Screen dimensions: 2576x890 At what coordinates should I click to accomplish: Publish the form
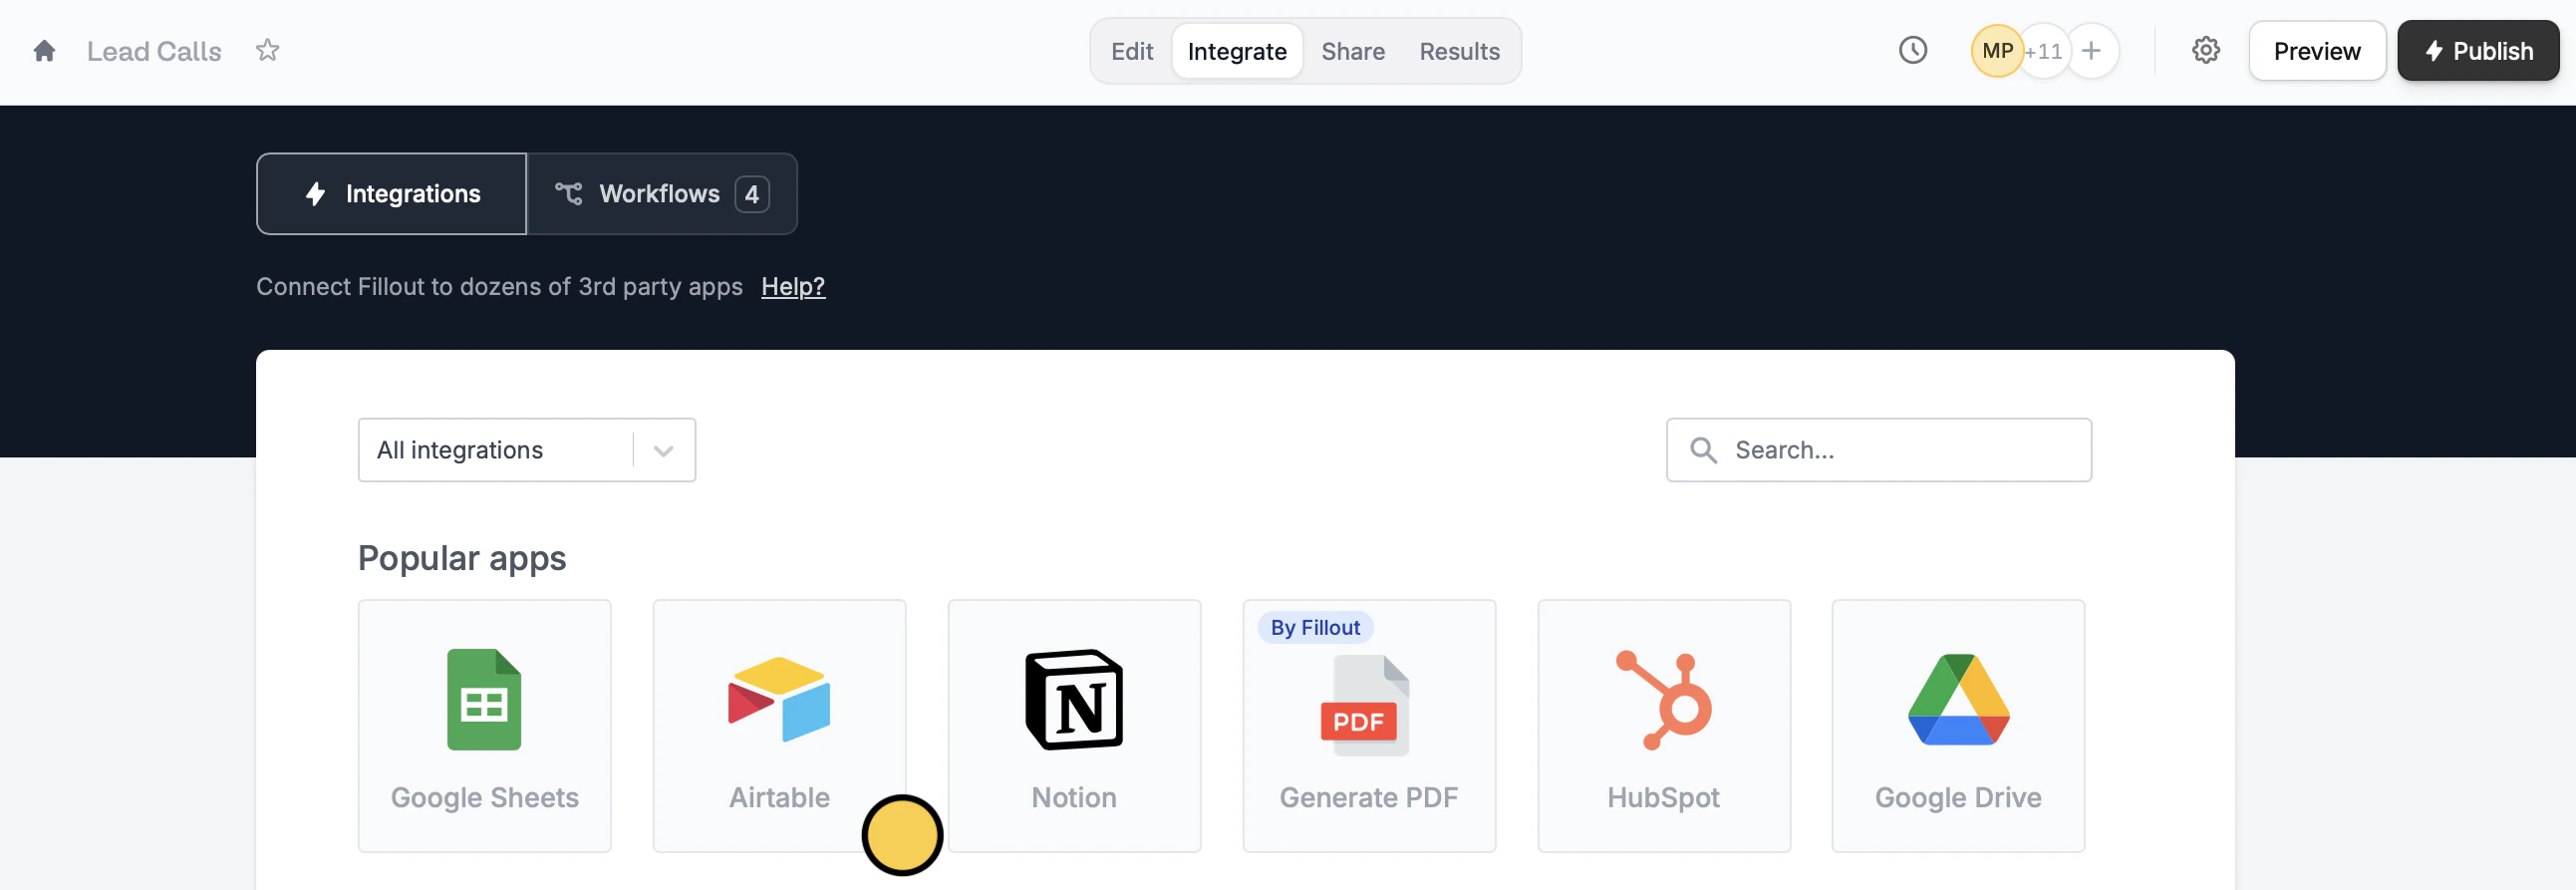pyautogui.click(x=2478, y=51)
